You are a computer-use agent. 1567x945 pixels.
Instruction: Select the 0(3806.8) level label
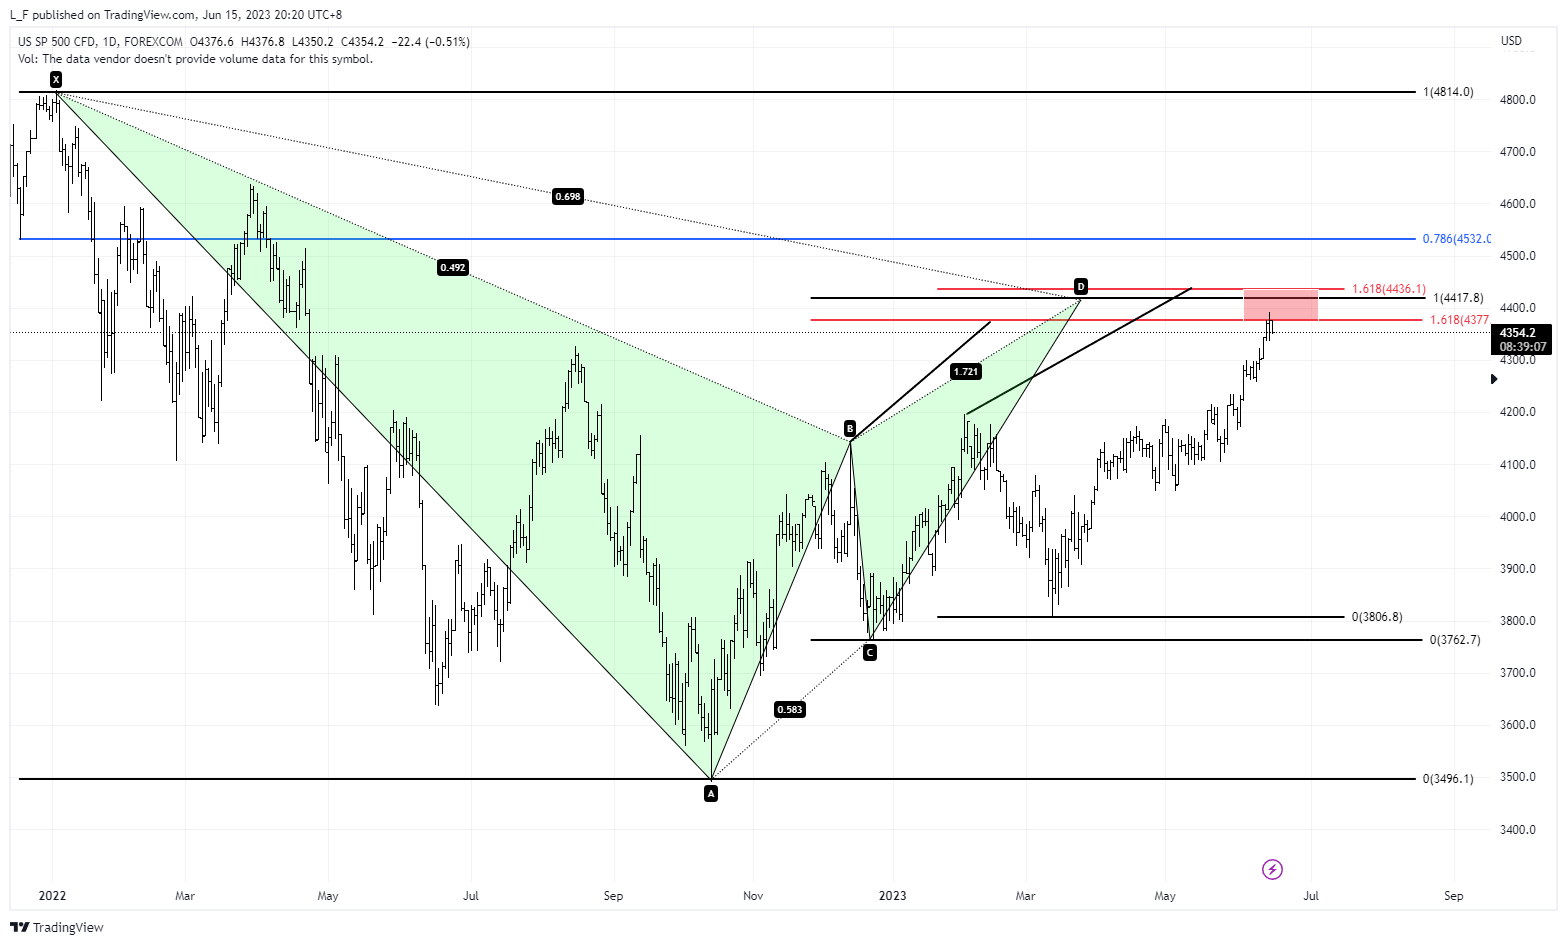click(x=1377, y=617)
